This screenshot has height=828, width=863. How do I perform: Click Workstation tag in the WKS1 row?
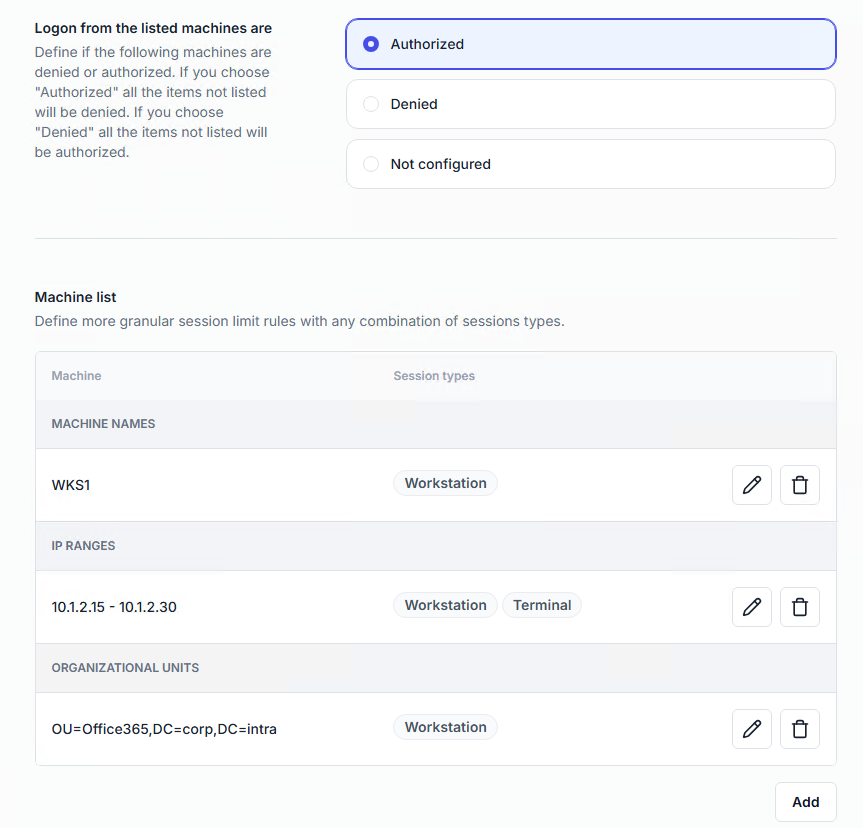pos(445,483)
